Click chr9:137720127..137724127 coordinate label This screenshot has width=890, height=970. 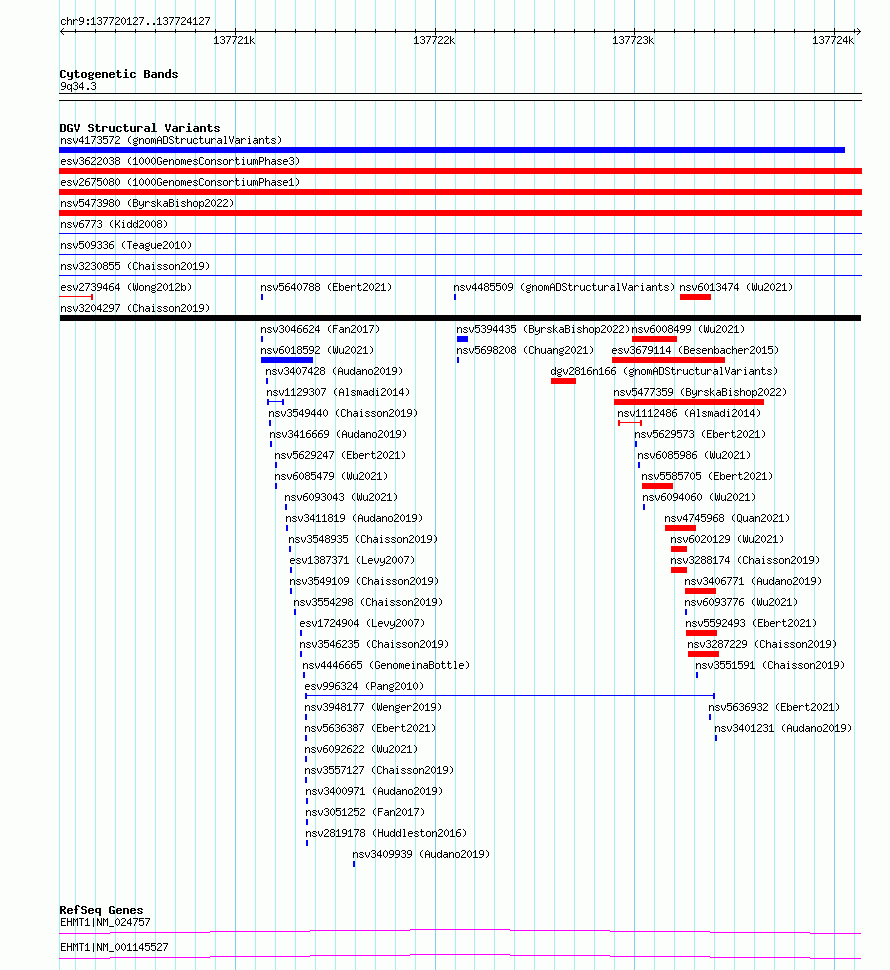(x=135, y=22)
